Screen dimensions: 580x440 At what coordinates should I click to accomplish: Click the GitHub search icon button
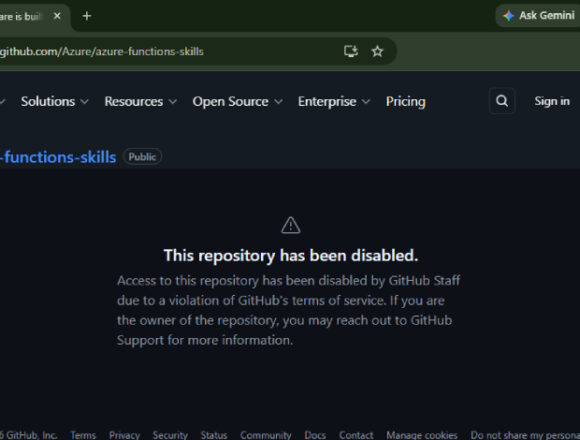(502, 101)
